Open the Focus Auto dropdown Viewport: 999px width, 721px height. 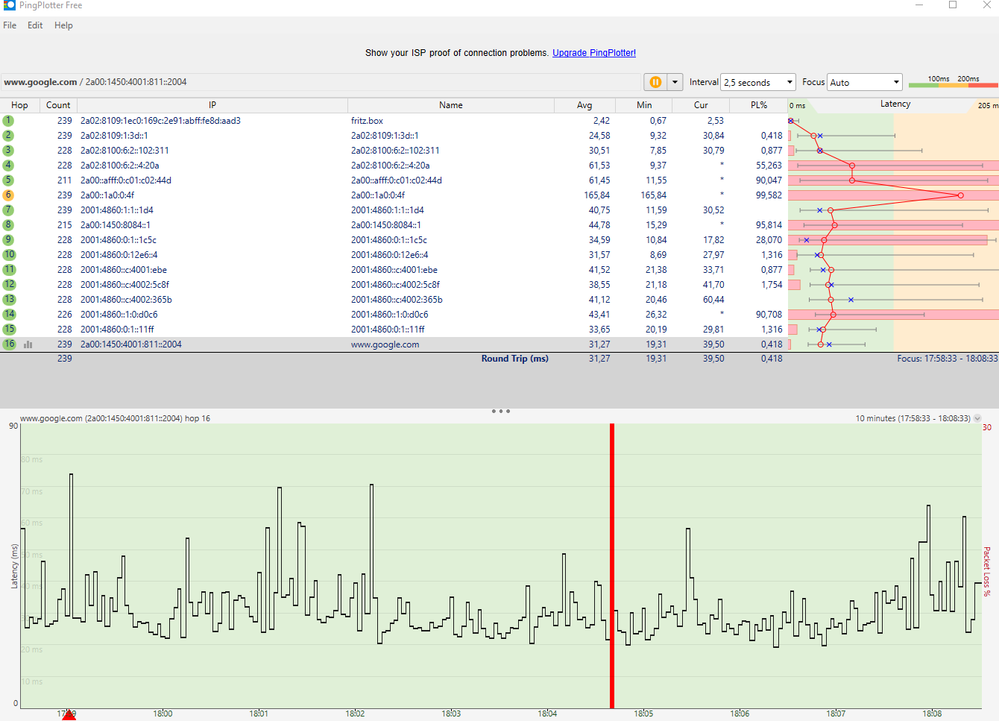(865, 82)
